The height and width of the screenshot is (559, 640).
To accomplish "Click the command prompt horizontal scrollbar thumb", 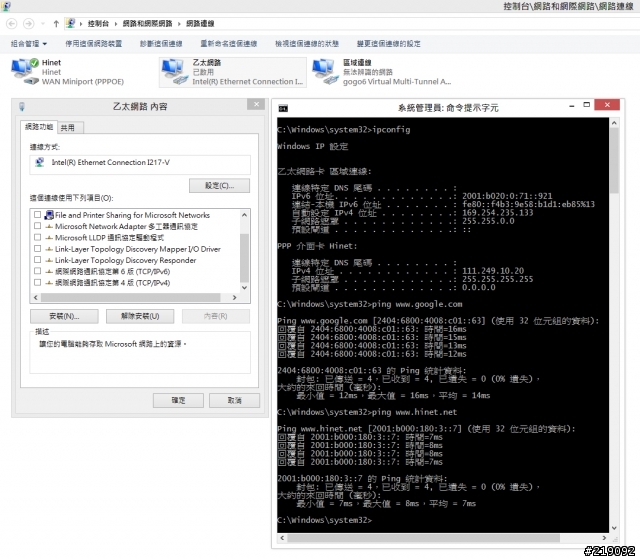I will [423, 538].
